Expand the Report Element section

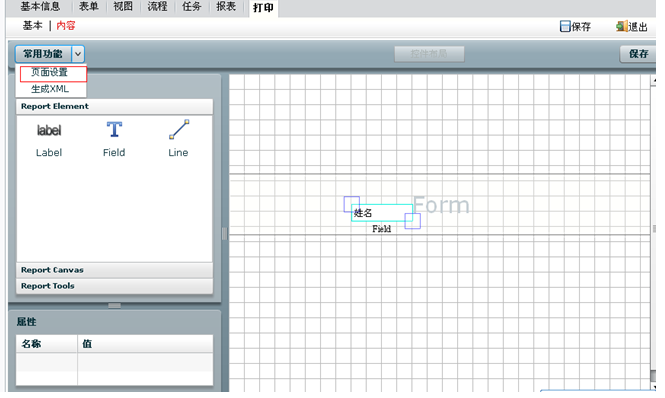click(115, 107)
